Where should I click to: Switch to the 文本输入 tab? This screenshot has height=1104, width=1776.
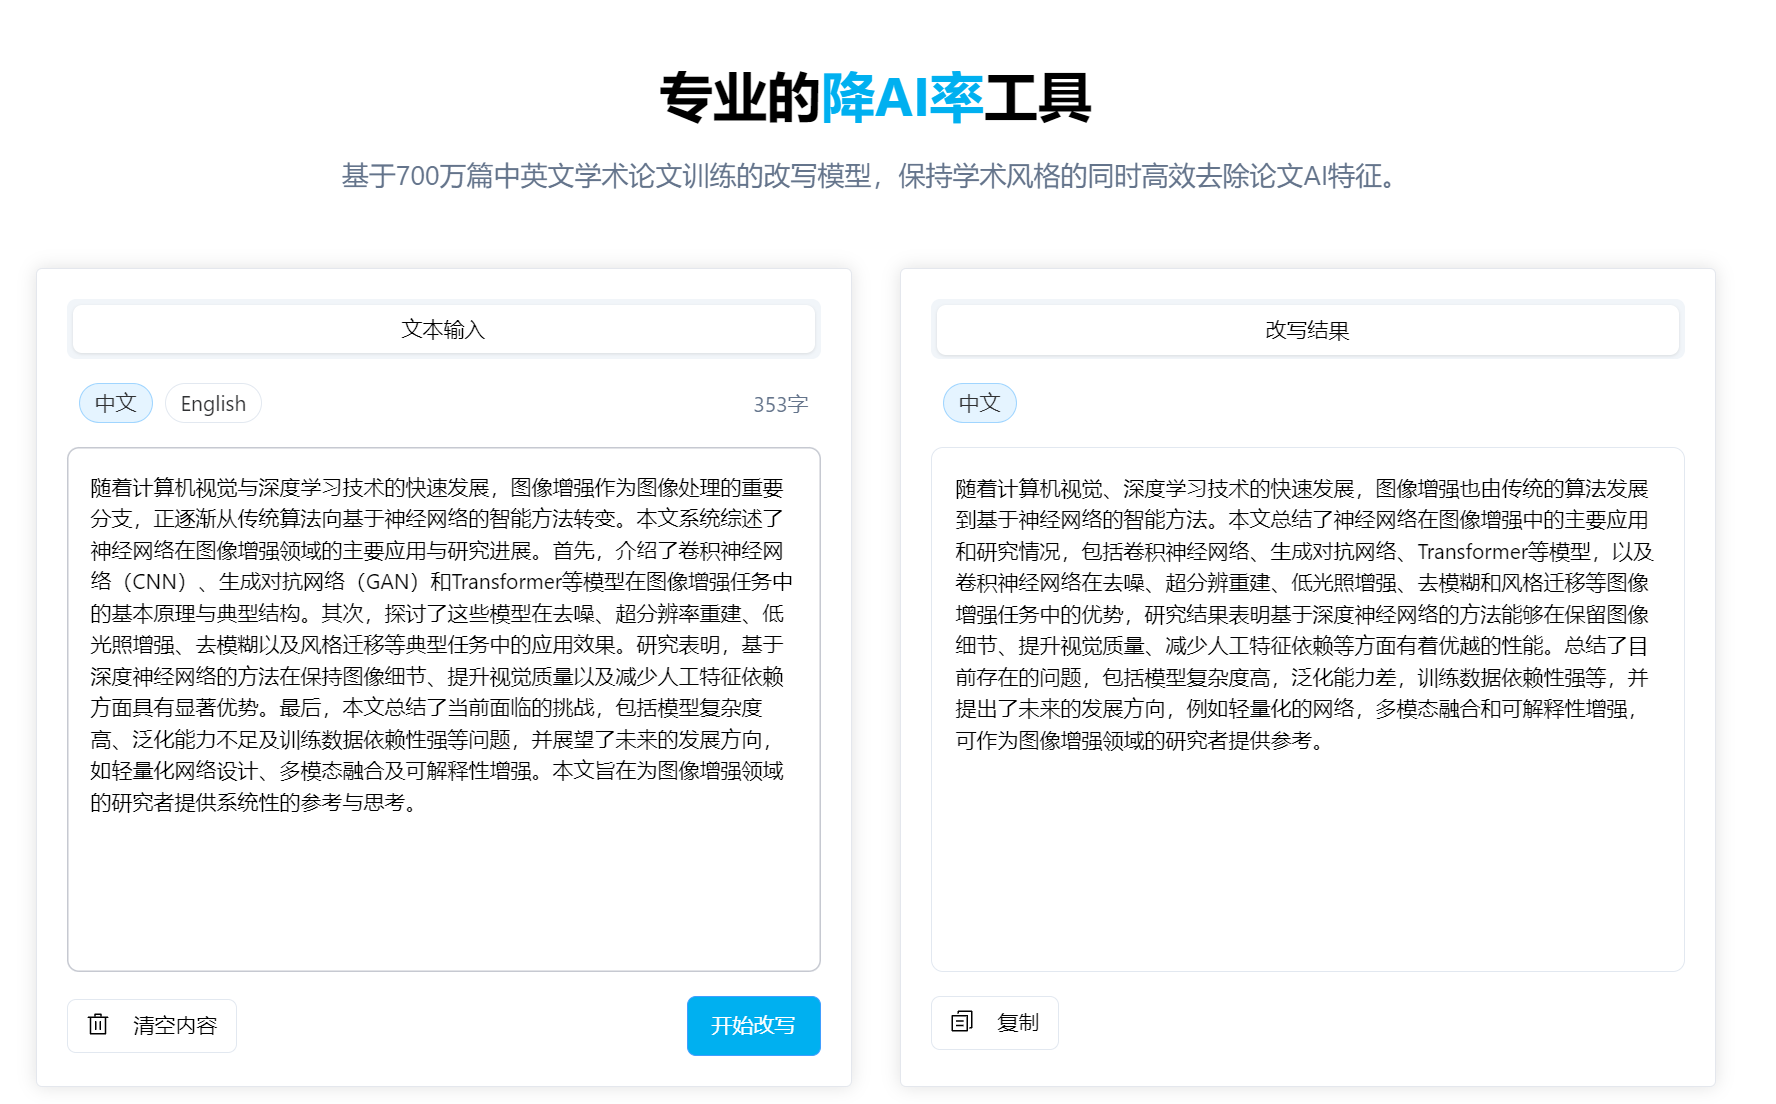click(444, 329)
